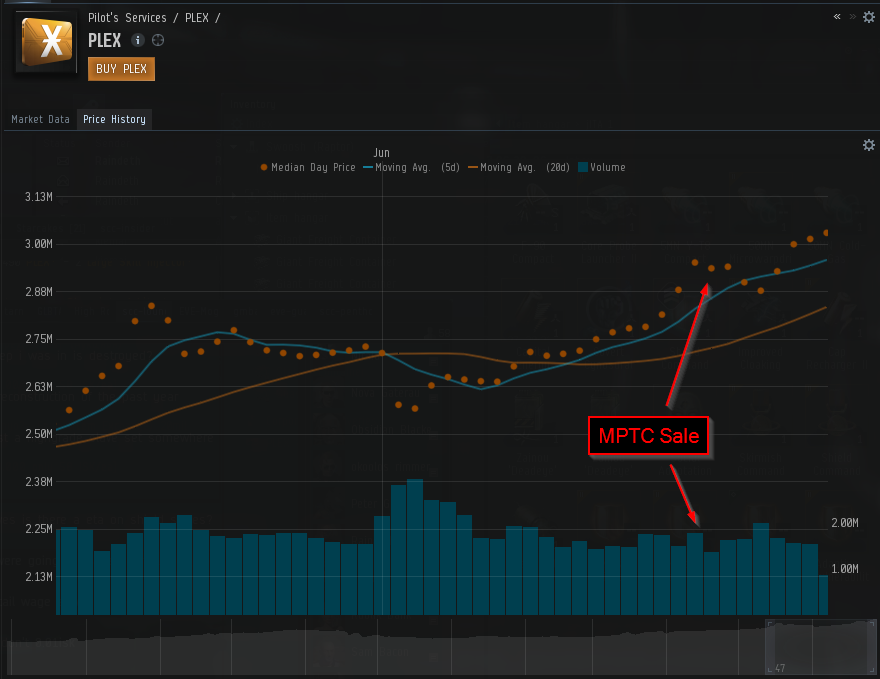Open the chart settings gear

click(x=869, y=145)
